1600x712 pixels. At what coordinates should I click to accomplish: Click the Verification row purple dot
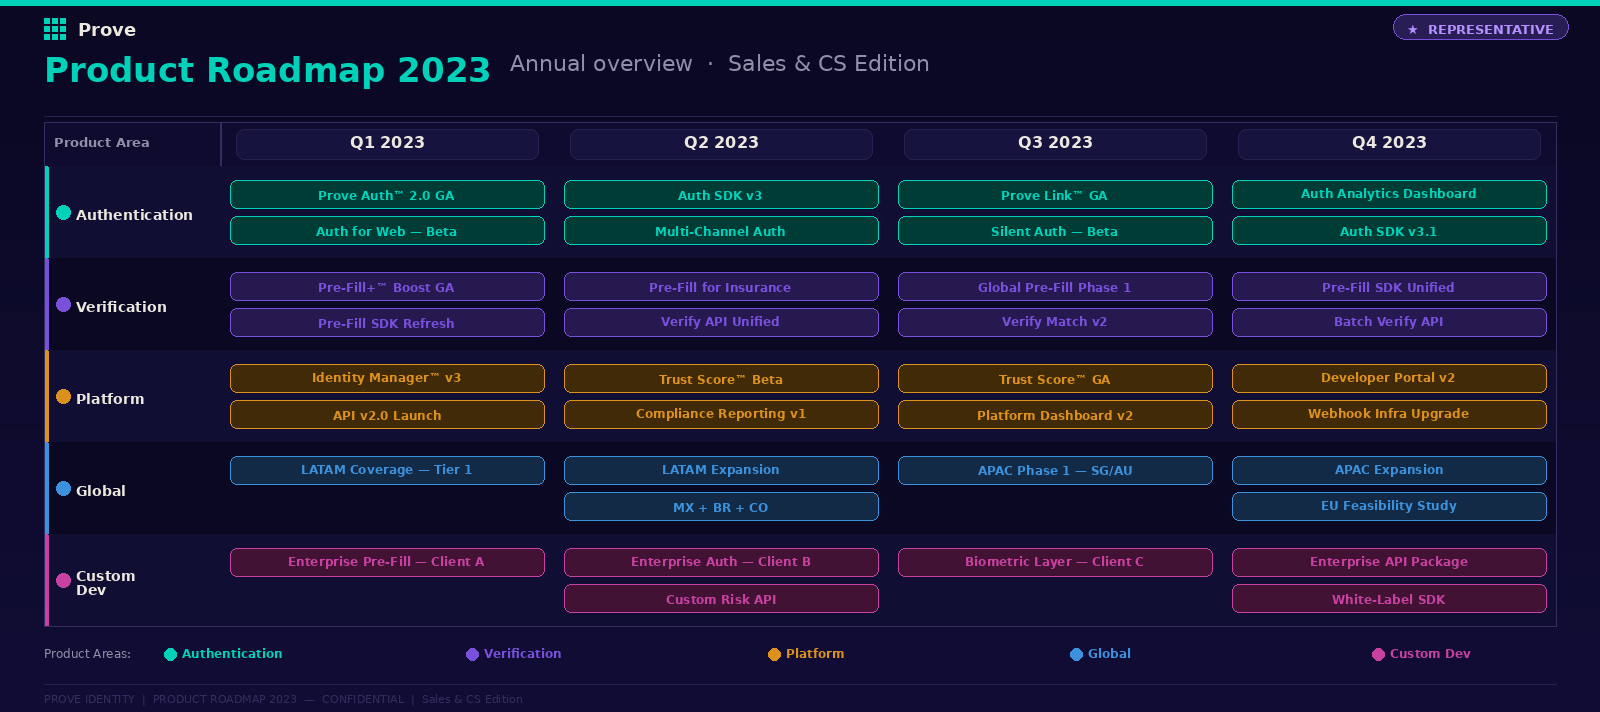[x=63, y=305]
